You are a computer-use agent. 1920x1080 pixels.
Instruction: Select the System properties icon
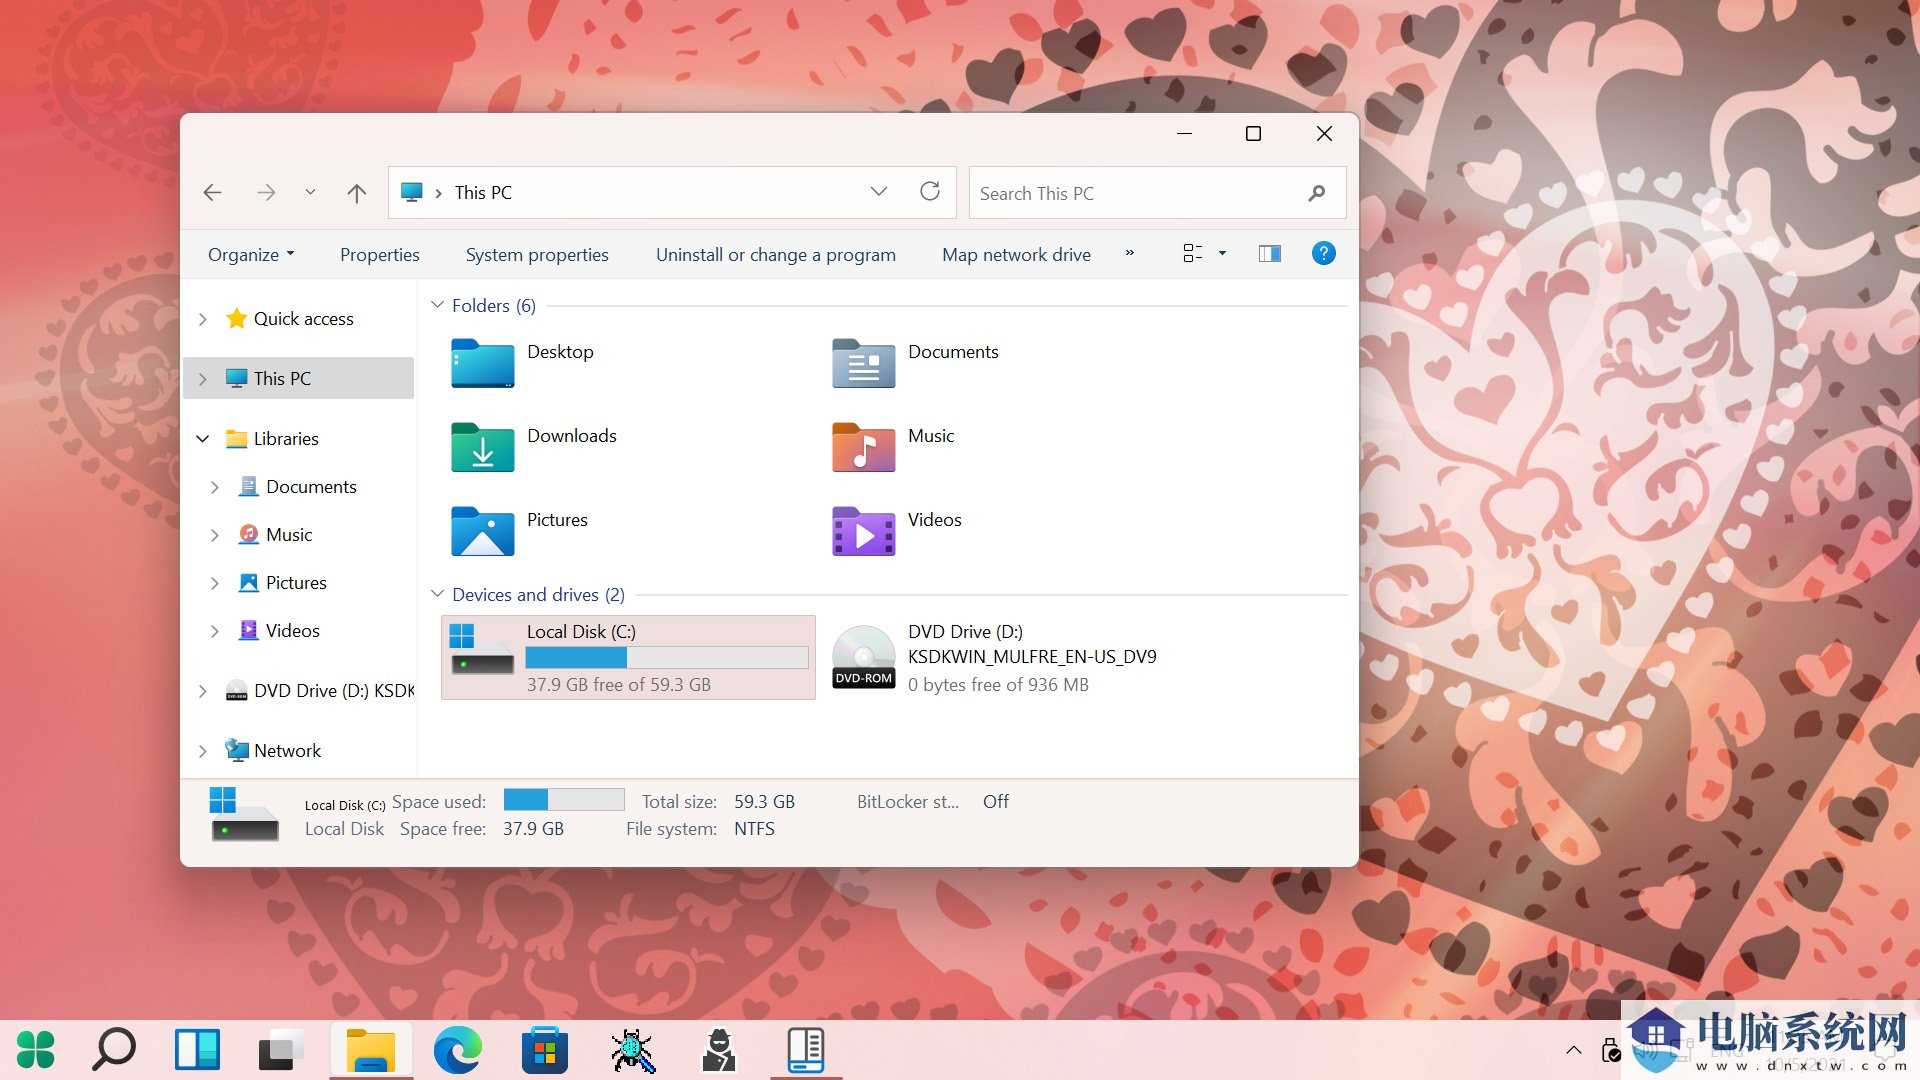coord(538,253)
